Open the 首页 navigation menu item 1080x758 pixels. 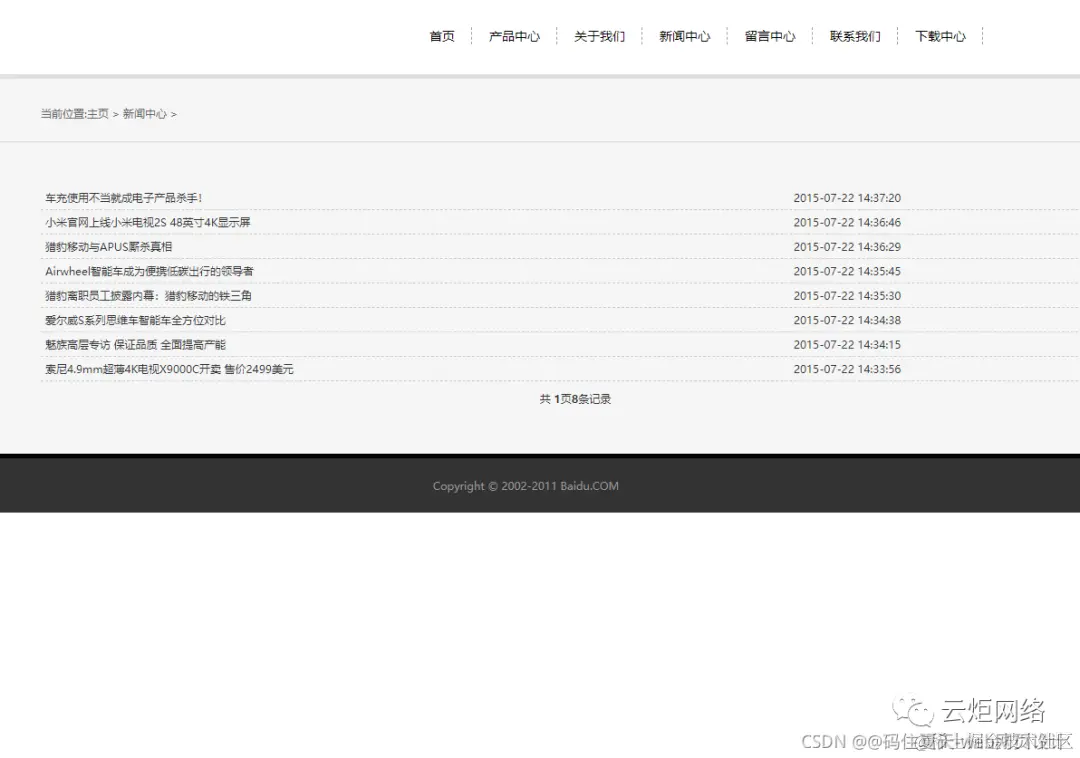pyautogui.click(x=441, y=36)
